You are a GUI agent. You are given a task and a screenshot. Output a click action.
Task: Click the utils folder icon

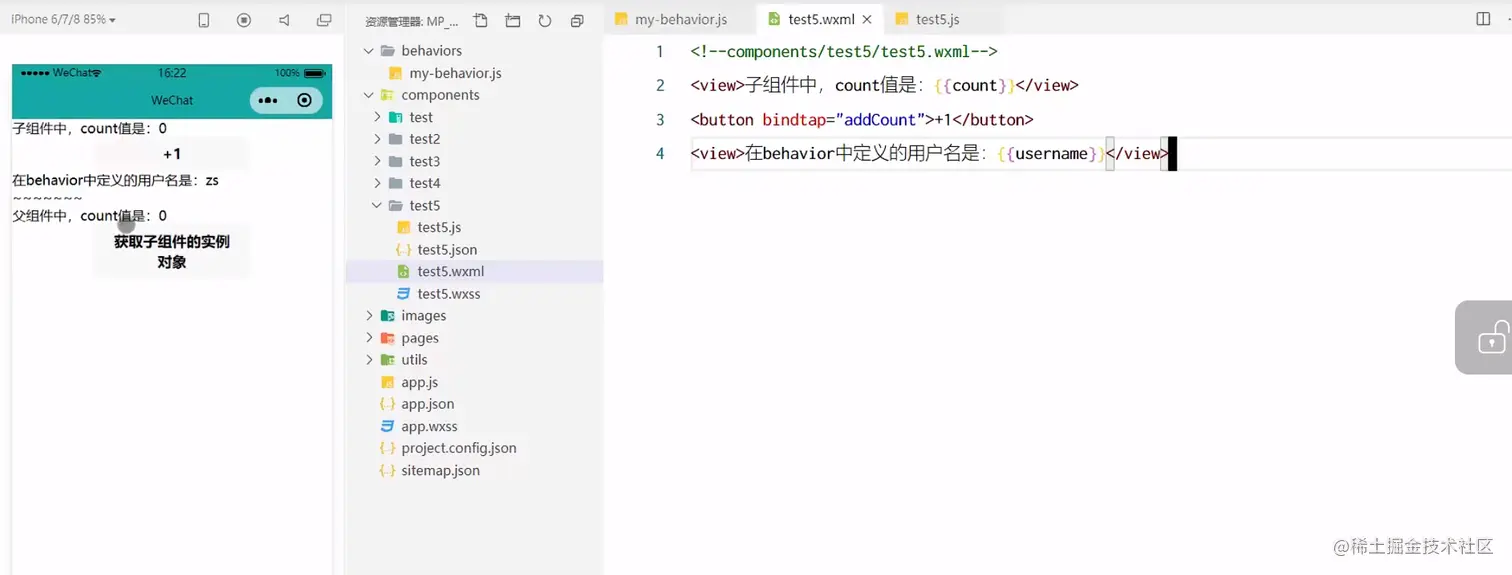pyautogui.click(x=387, y=360)
